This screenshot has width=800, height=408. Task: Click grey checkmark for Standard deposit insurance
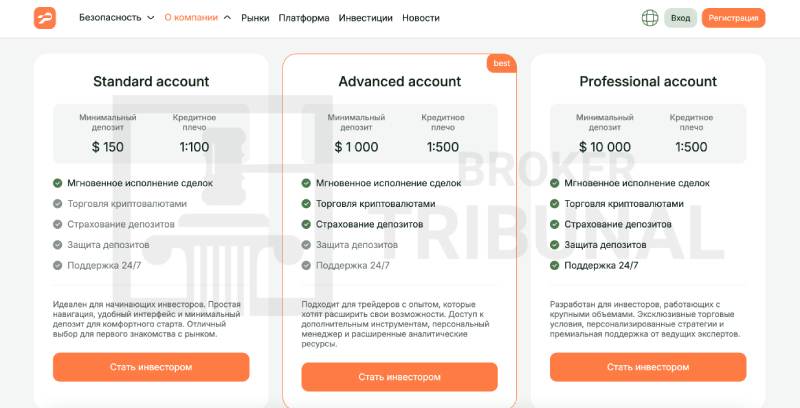58,224
